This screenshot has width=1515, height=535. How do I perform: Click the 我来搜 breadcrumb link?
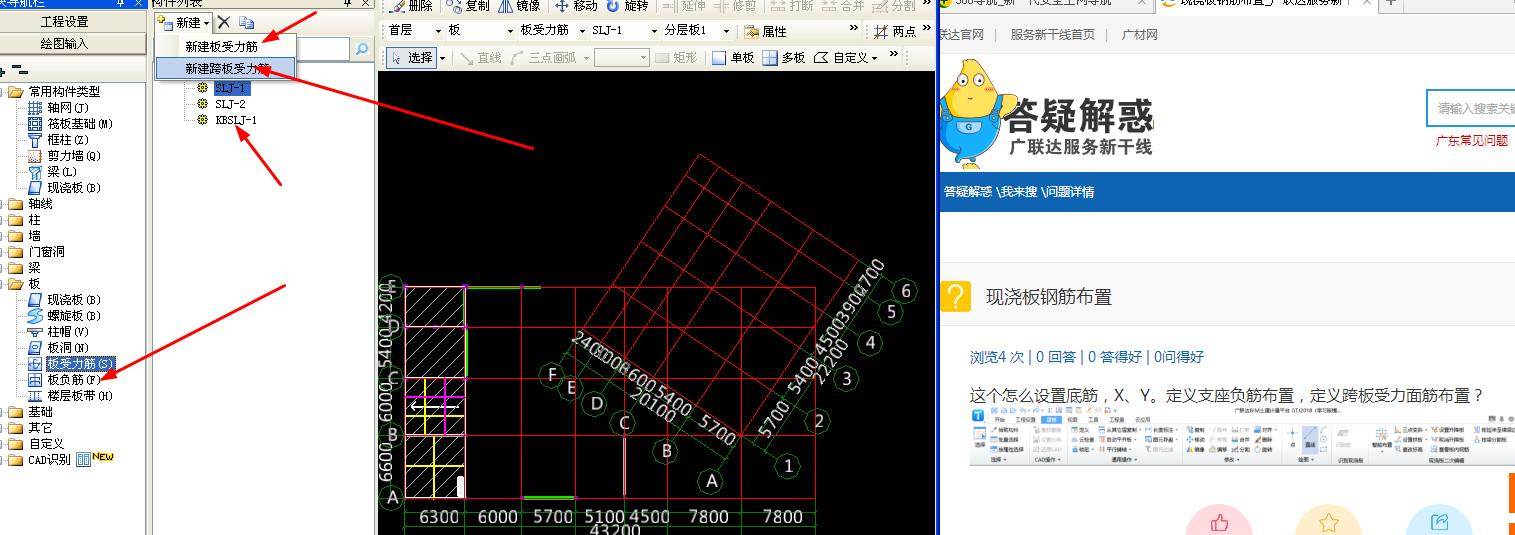click(x=1019, y=192)
